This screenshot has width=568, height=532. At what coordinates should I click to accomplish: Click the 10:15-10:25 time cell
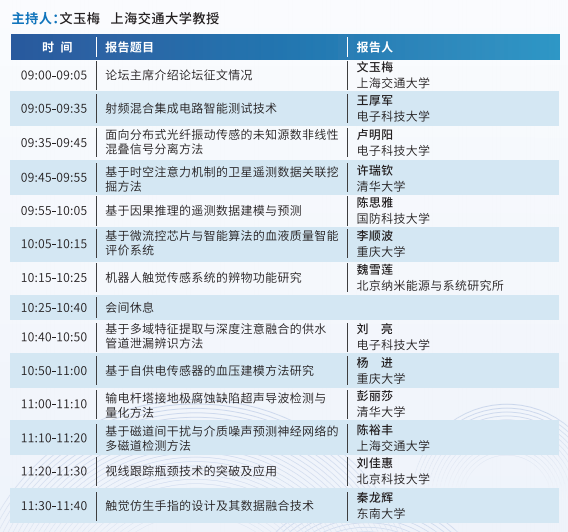click(x=54, y=278)
